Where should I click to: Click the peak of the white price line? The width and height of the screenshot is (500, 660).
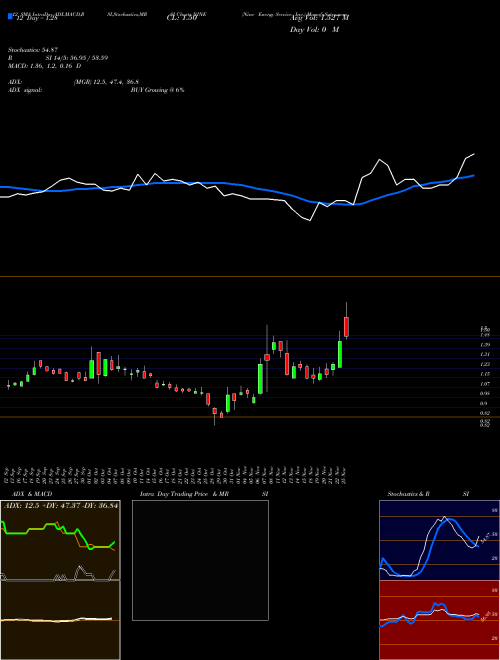[474, 154]
